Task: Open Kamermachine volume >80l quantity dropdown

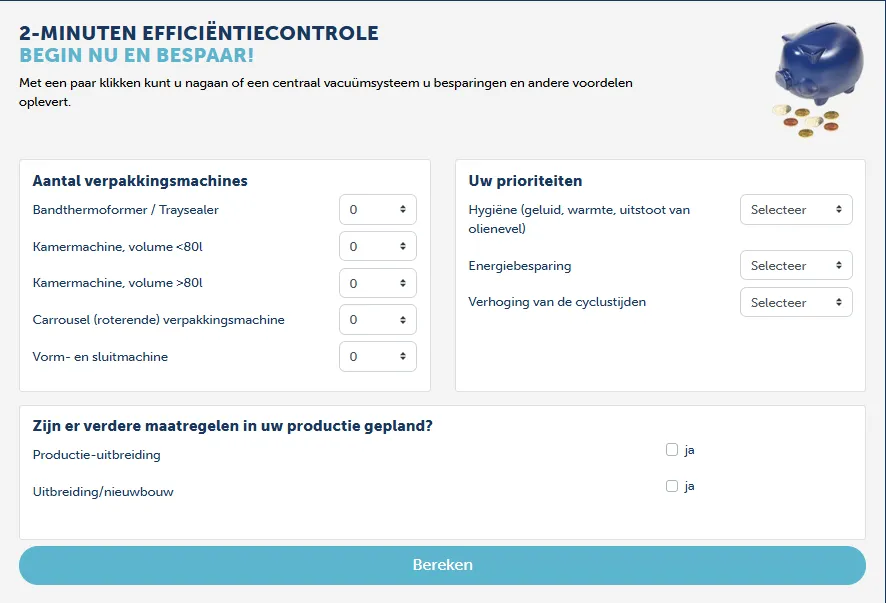Action: tap(377, 283)
